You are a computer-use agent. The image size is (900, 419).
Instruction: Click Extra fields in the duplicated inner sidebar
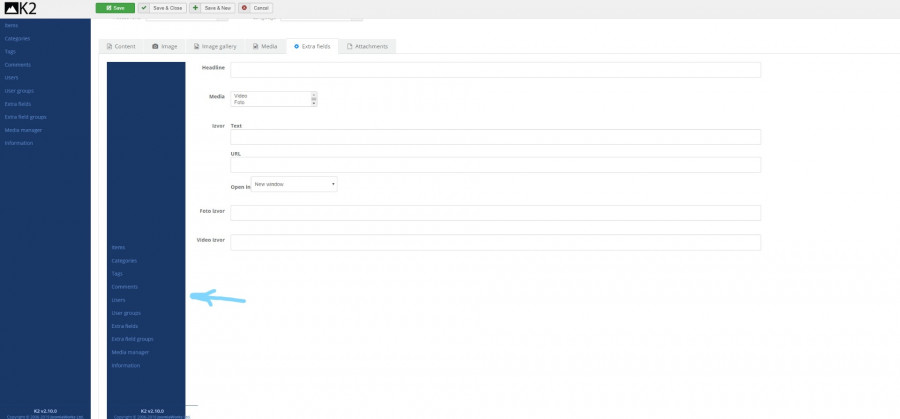tap(125, 326)
